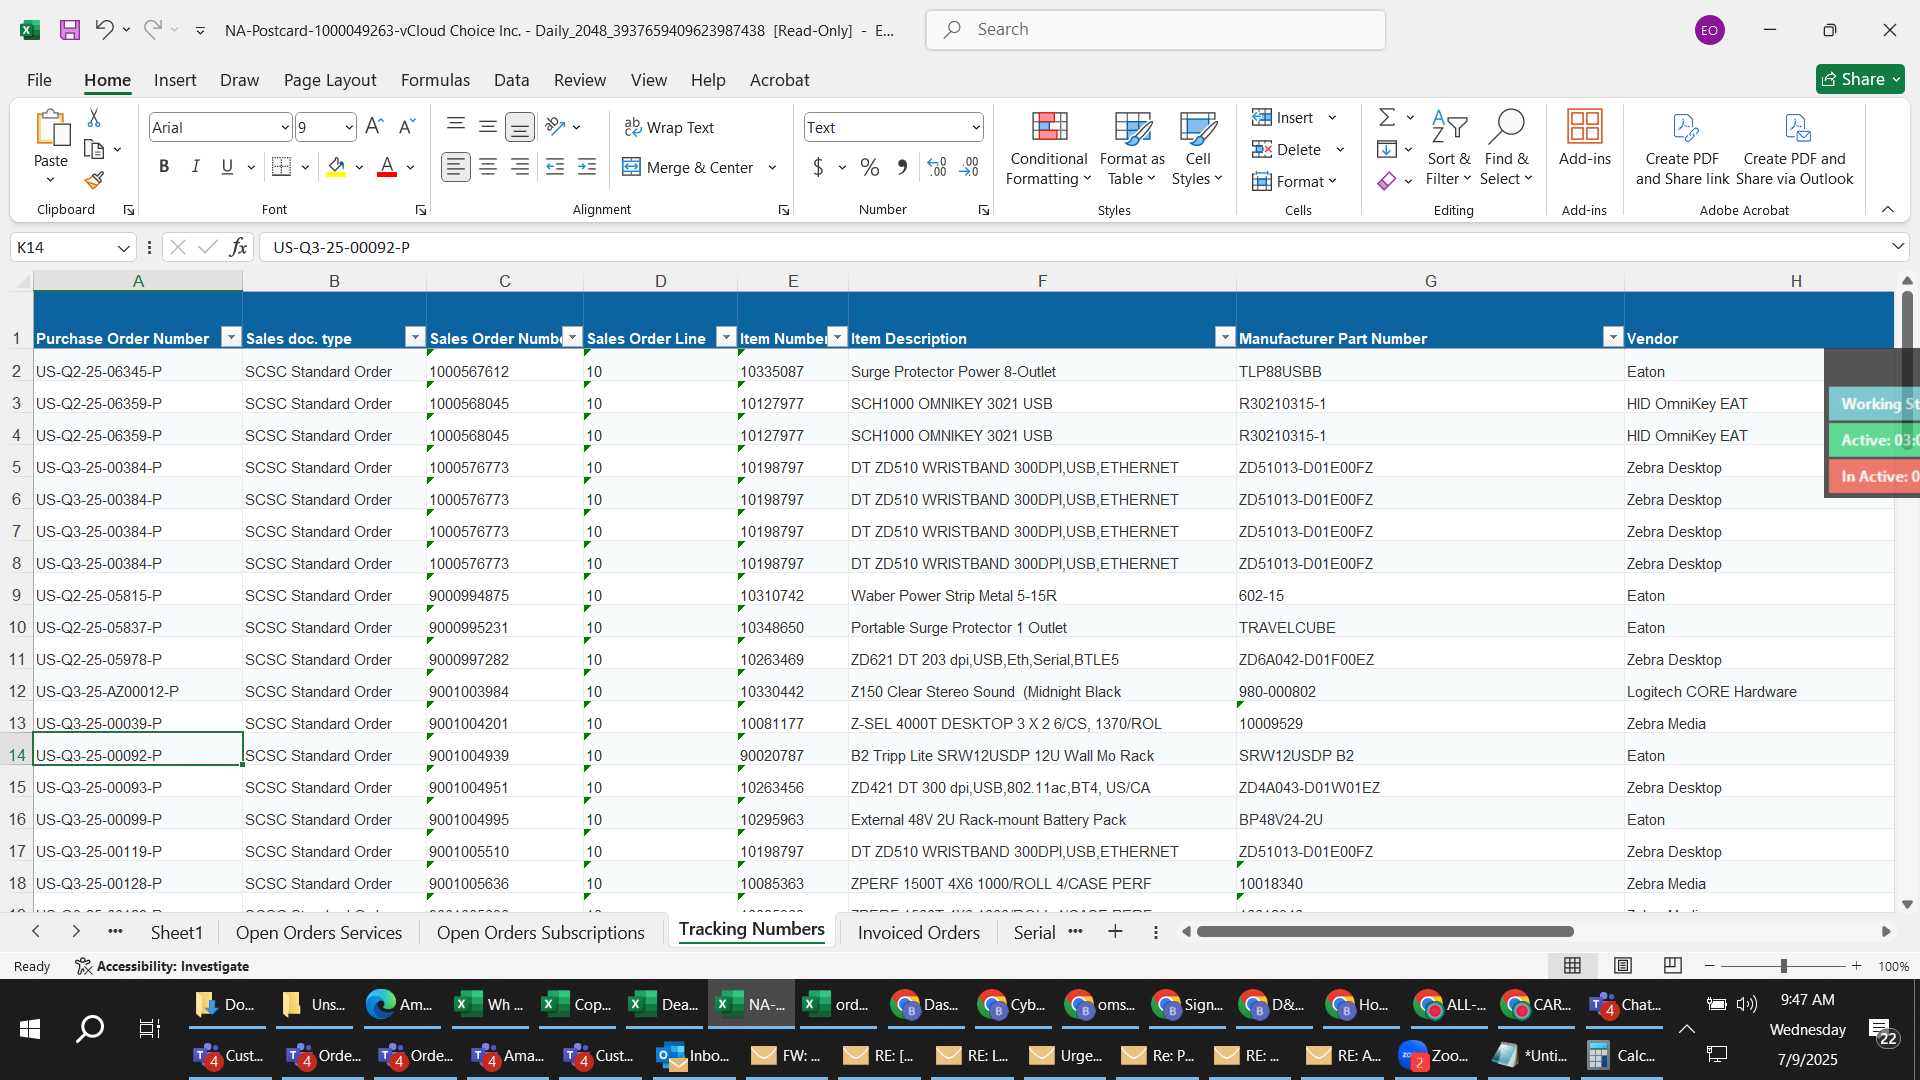This screenshot has height=1080, width=1920.
Task: Open the Open Orders Services sheet
Action: click(x=319, y=933)
